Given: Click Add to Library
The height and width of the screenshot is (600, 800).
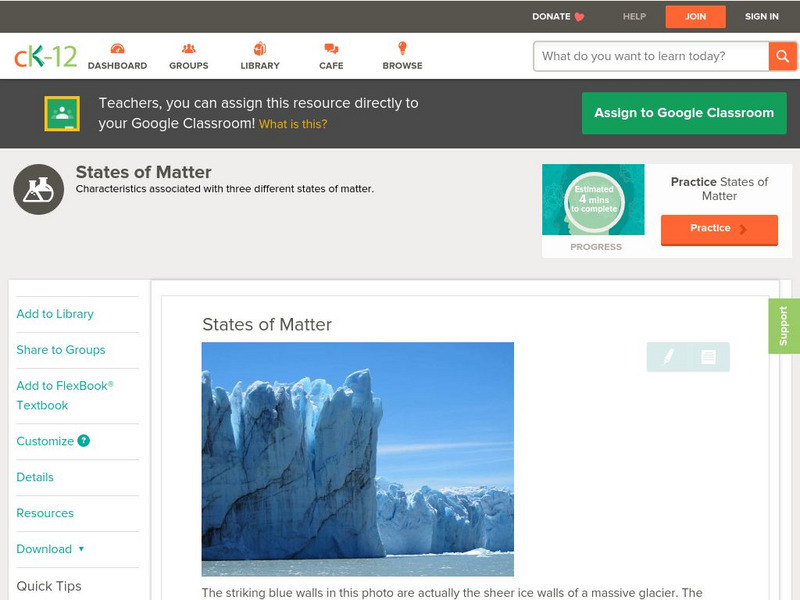Looking at the screenshot, I should point(55,314).
